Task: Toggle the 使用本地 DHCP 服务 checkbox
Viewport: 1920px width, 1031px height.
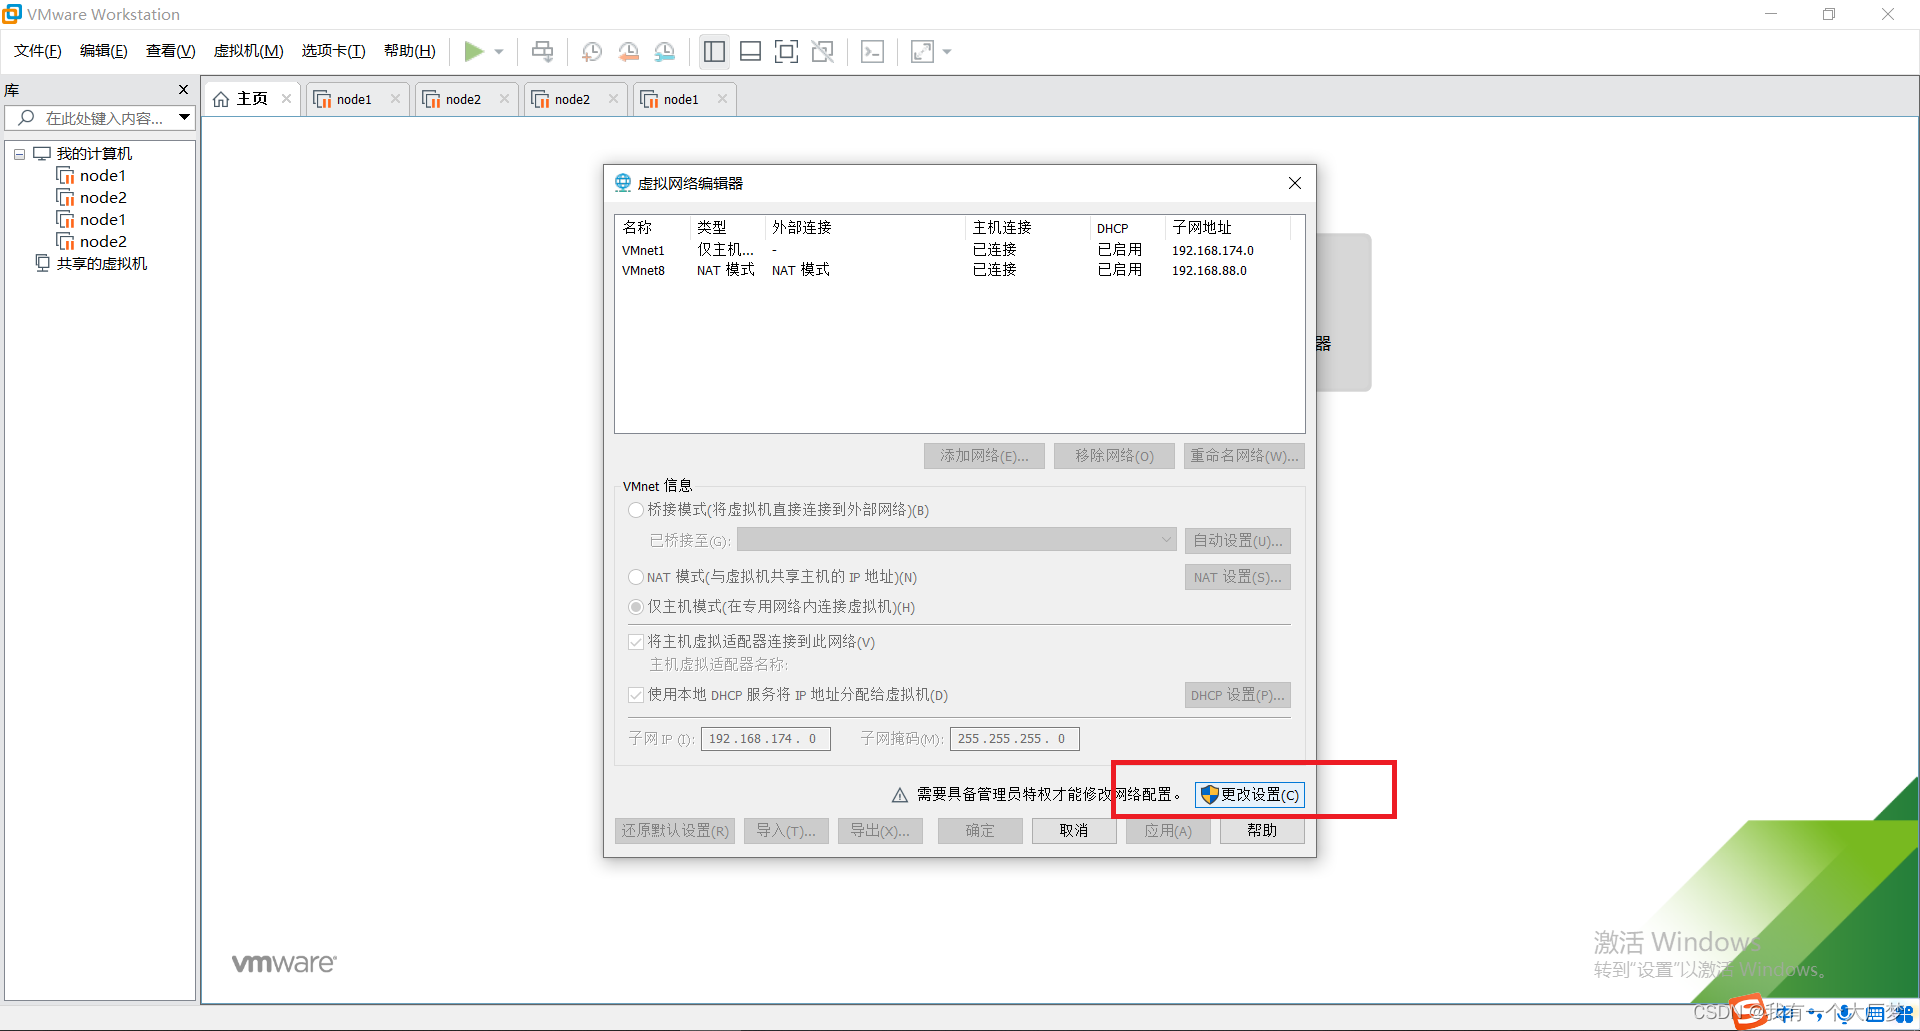Action: coord(636,695)
